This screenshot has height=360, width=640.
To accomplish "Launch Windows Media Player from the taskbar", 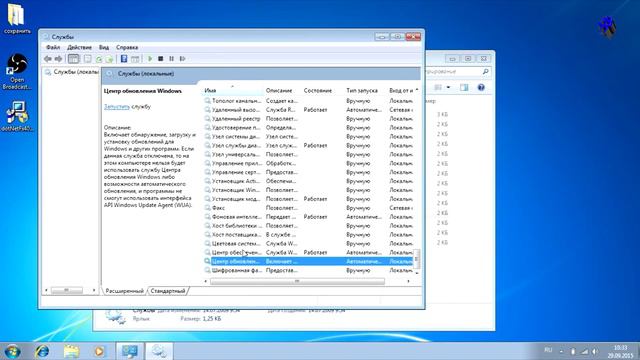I will [99, 351].
